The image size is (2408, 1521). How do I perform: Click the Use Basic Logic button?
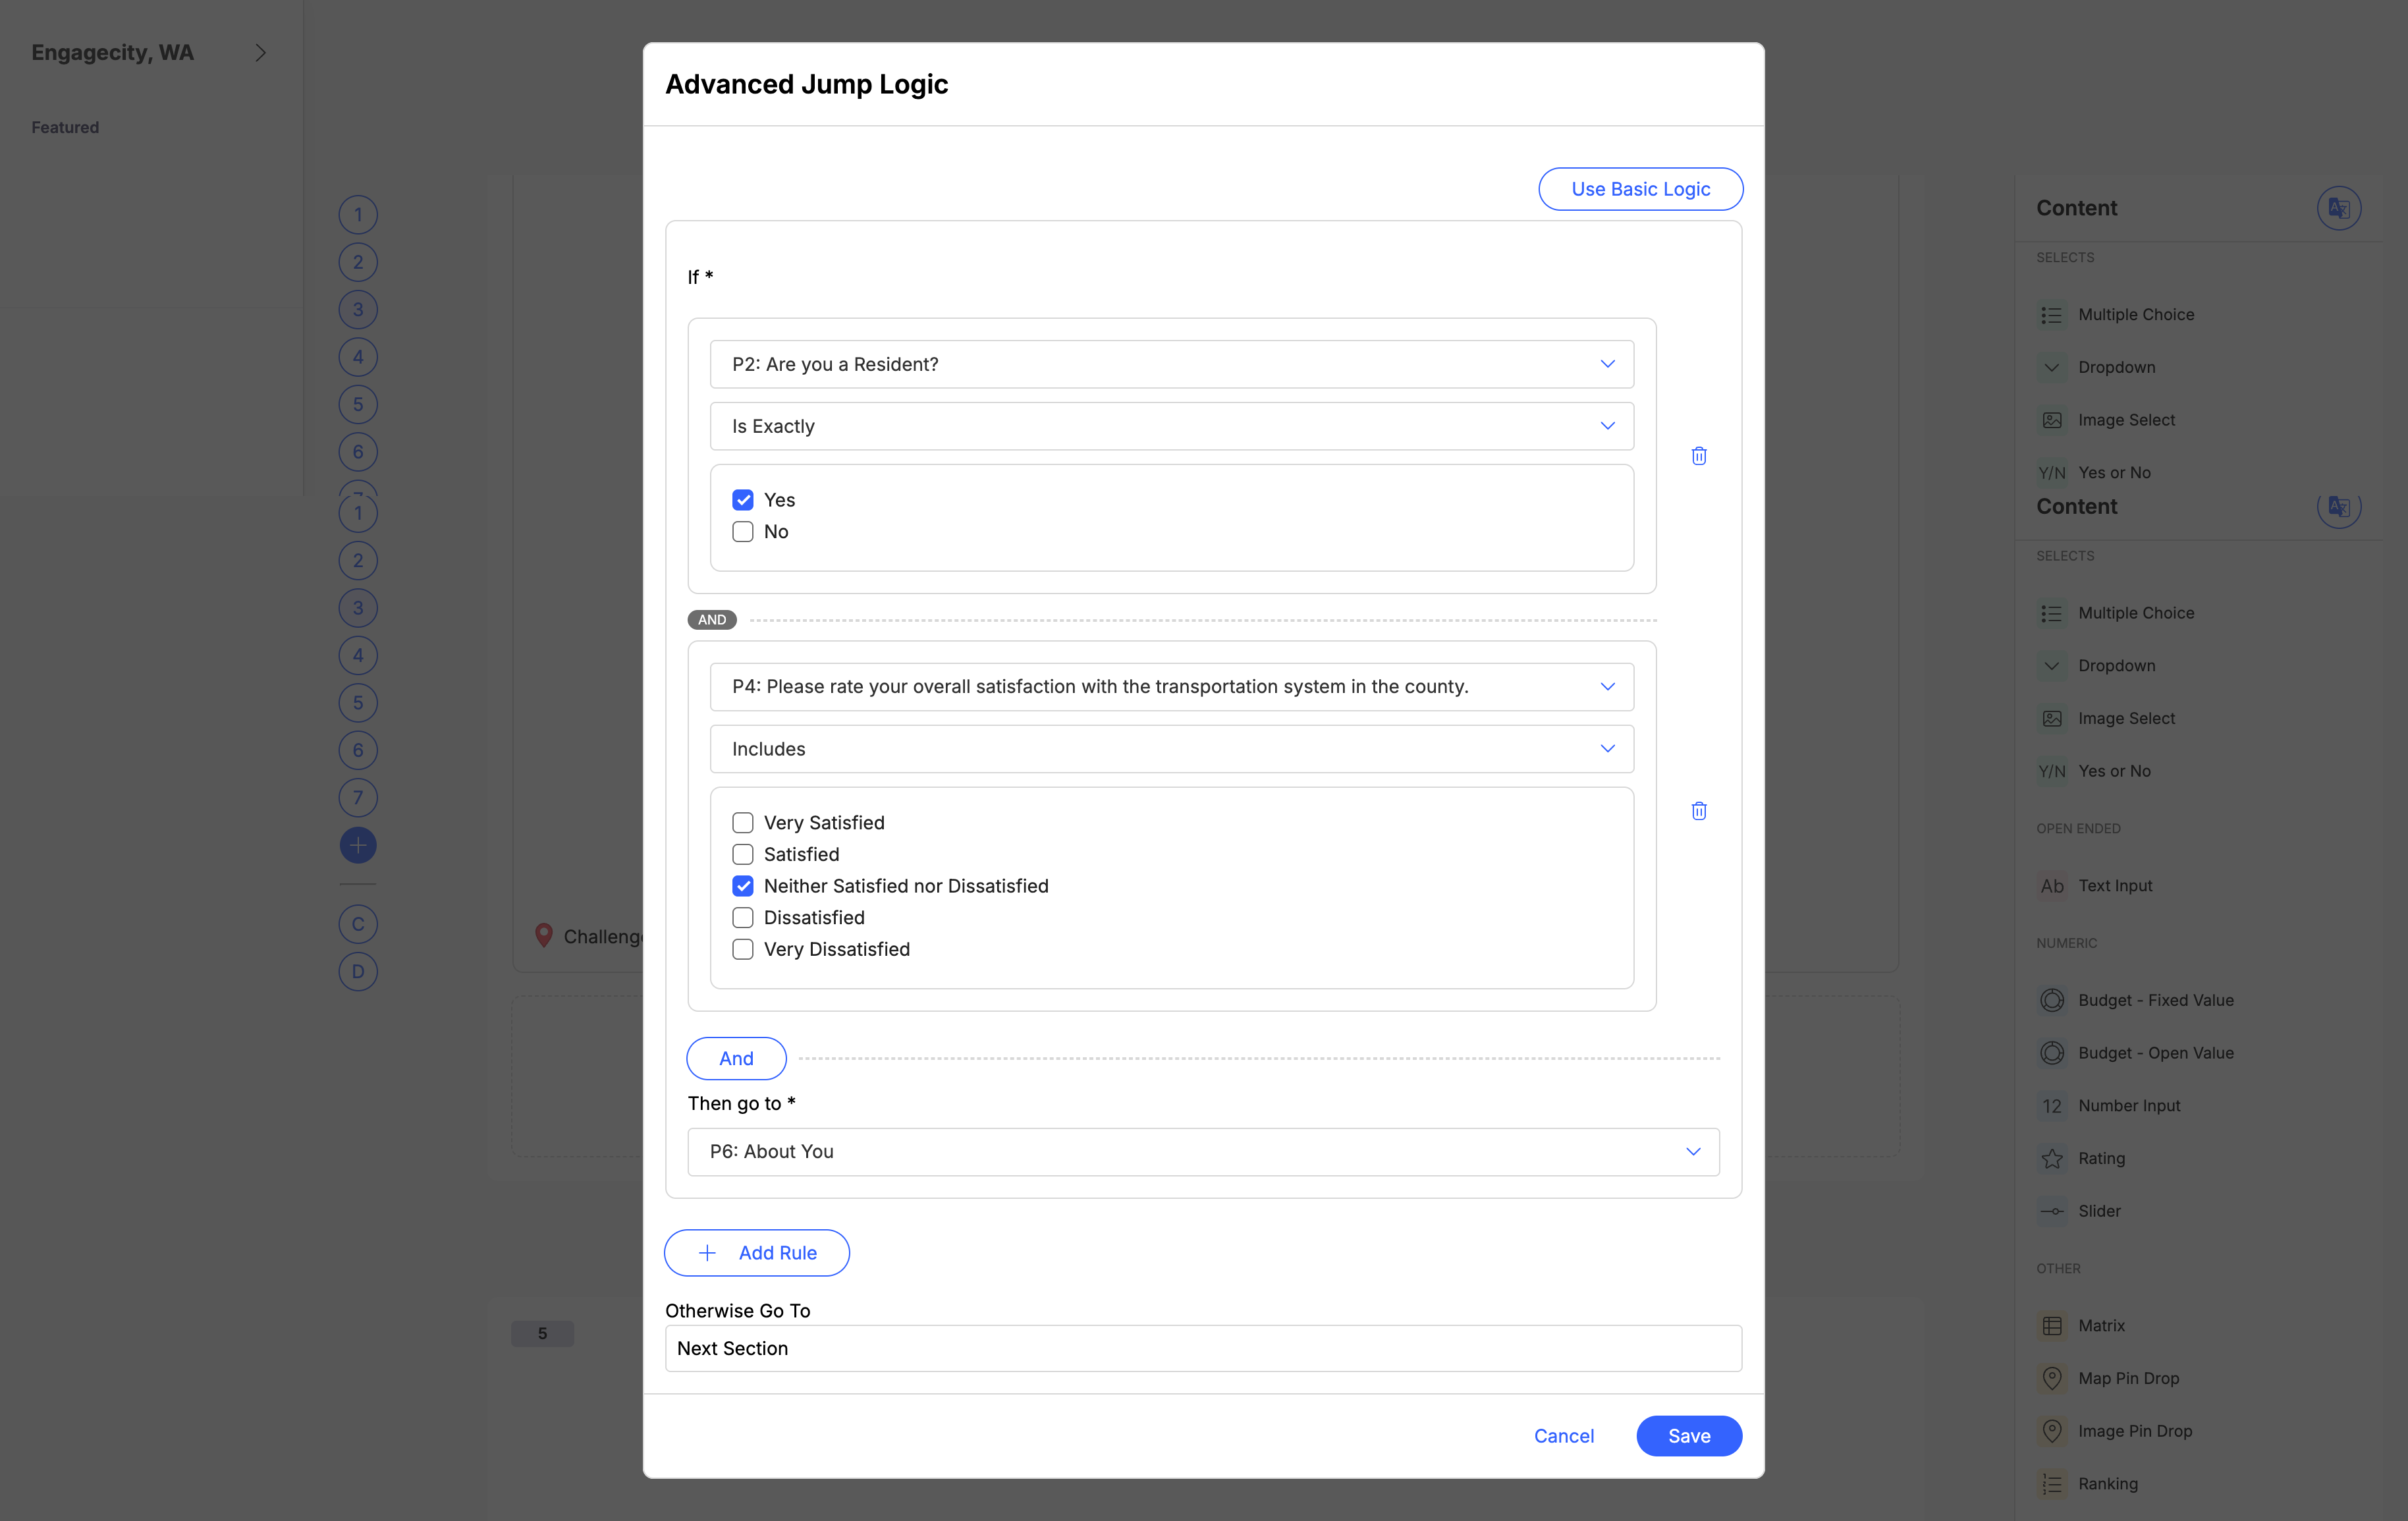point(1640,189)
